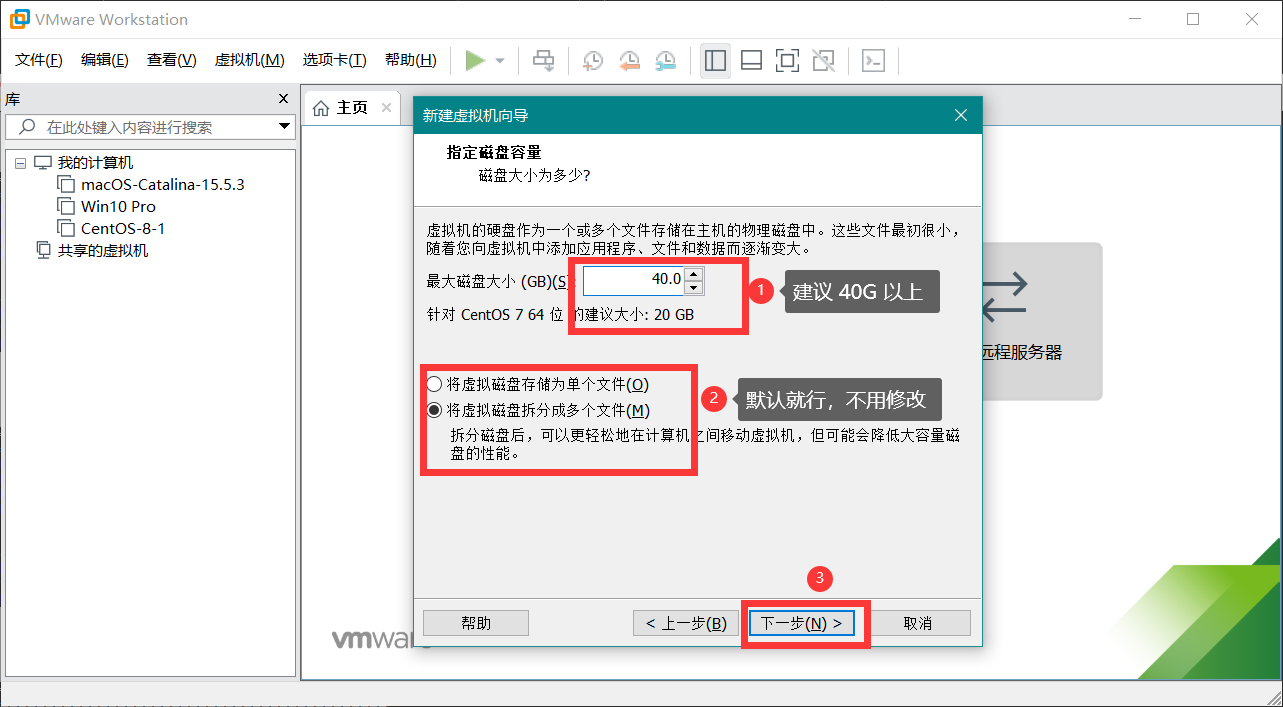1283x707 pixels.
Task: Click the 上一步(B) button
Action: click(x=686, y=623)
